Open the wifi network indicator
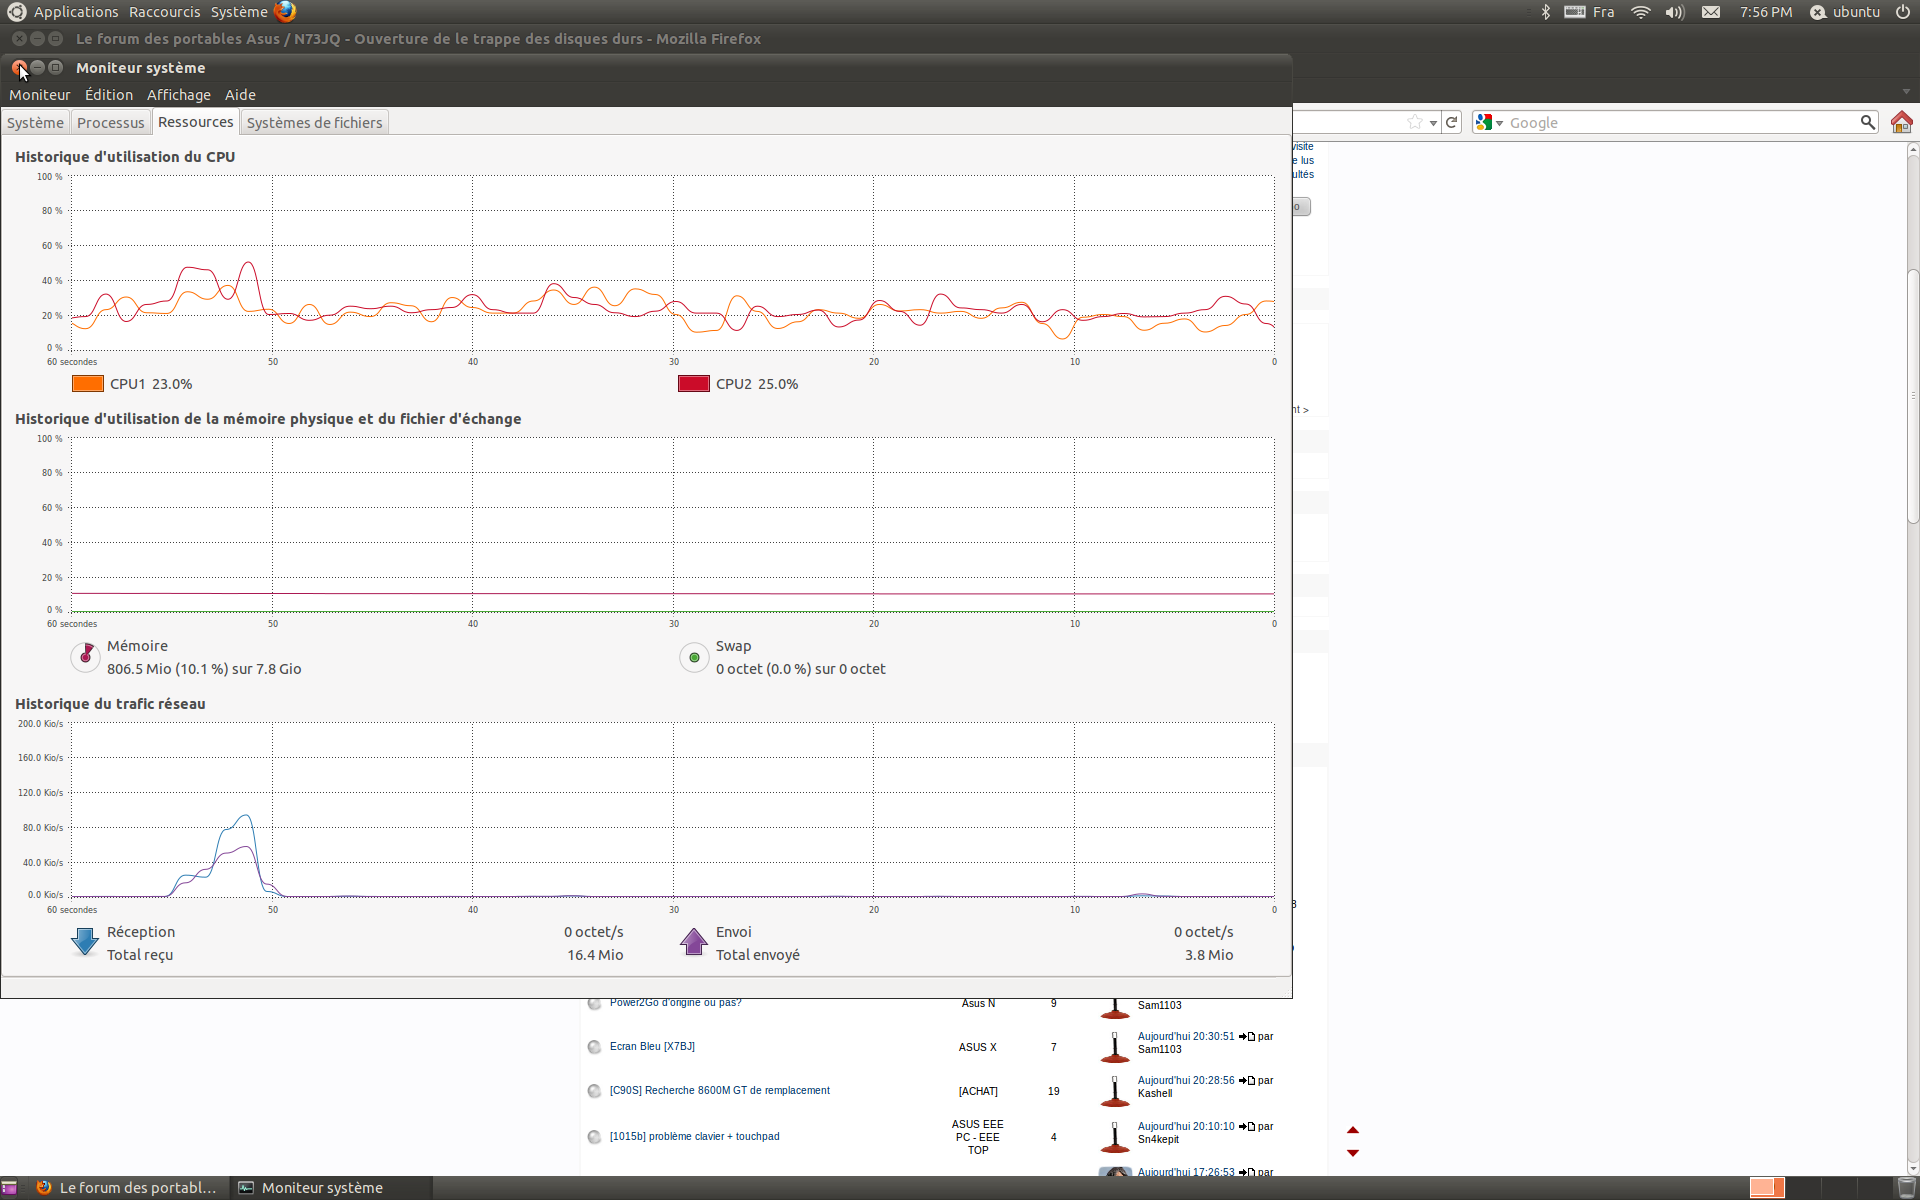Screen dimensions: 1920x1200 click(1640, 12)
